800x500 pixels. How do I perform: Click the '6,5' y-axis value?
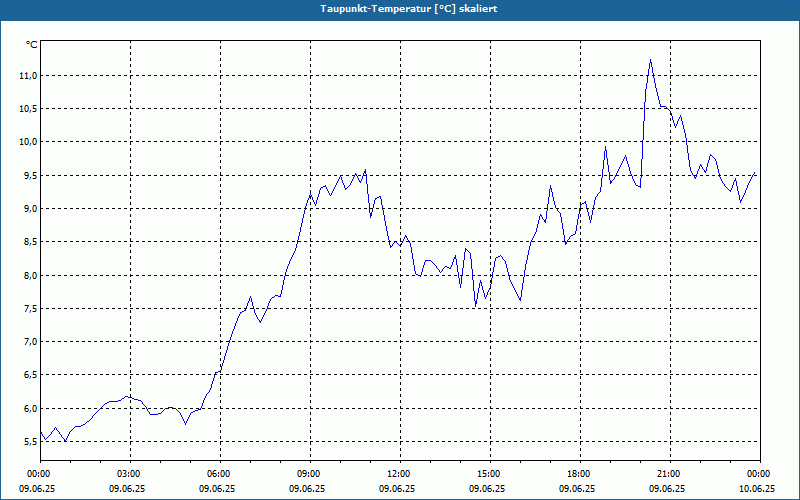tap(30, 375)
